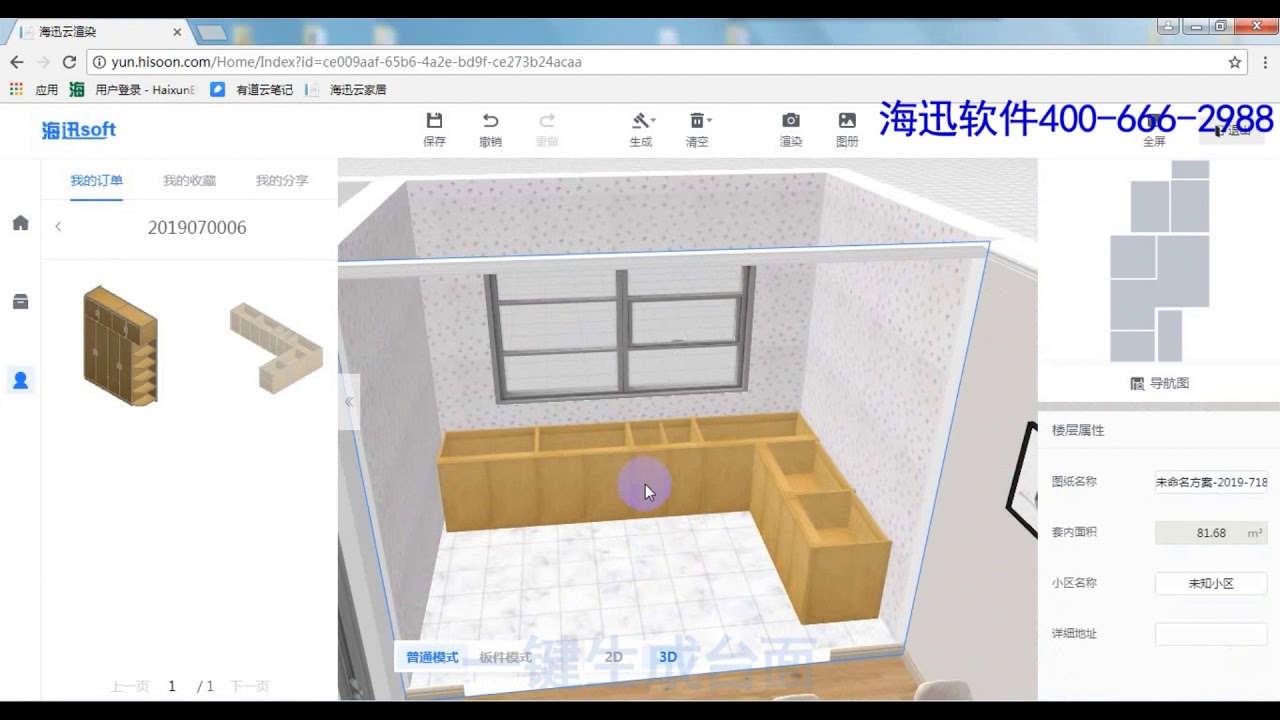1280x720 pixels.
Task: Toggle the 3D view
Action: tap(668, 657)
